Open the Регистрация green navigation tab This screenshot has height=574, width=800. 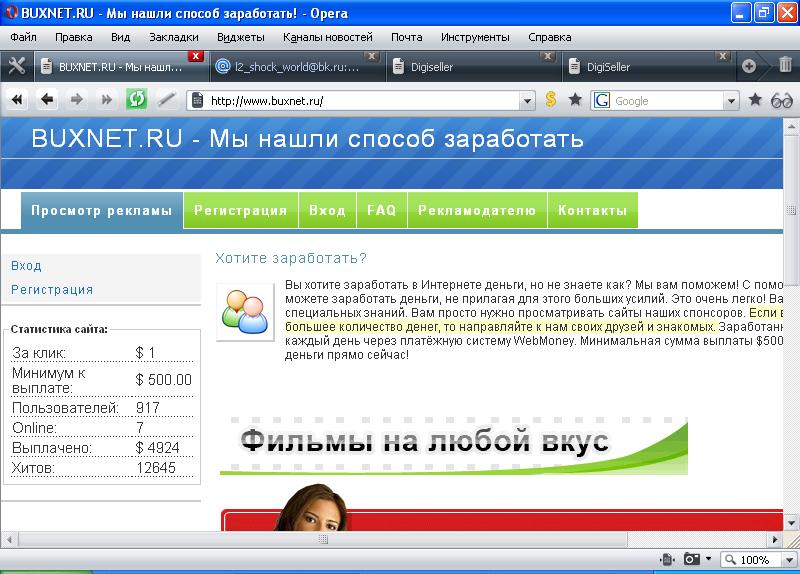click(x=241, y=210)
